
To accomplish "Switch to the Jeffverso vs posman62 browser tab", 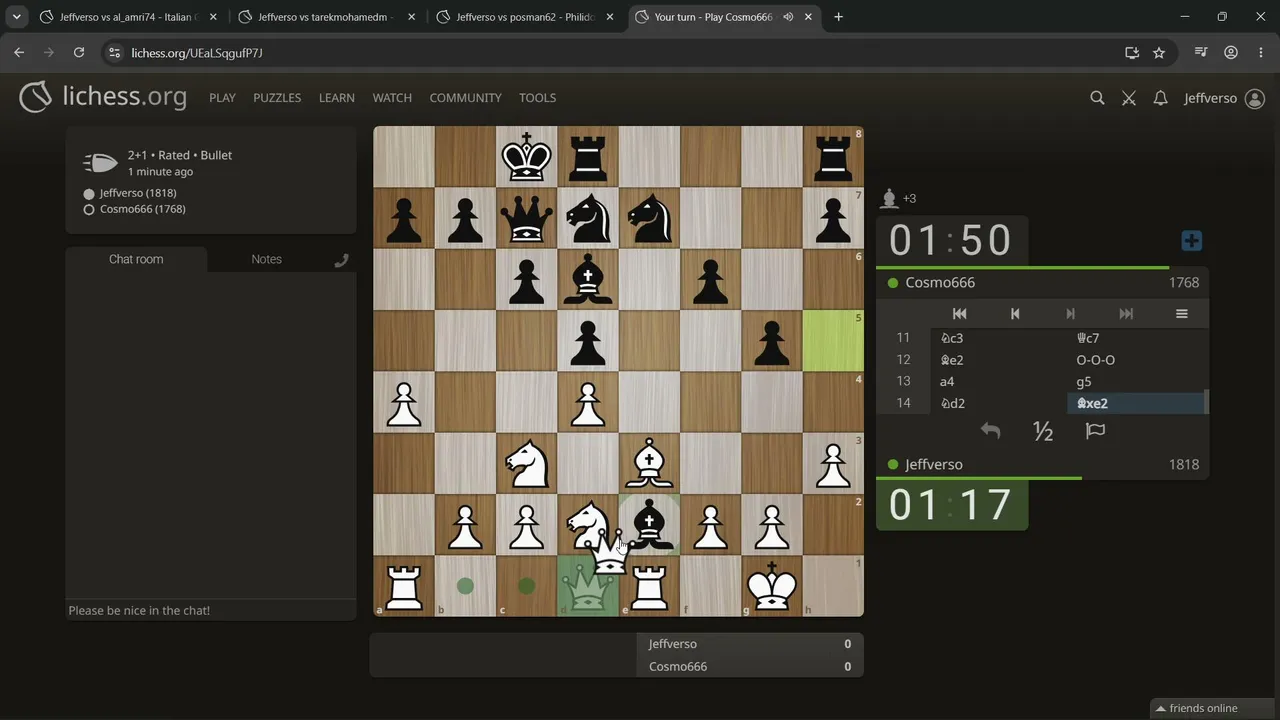I will (x=525, y=17).
